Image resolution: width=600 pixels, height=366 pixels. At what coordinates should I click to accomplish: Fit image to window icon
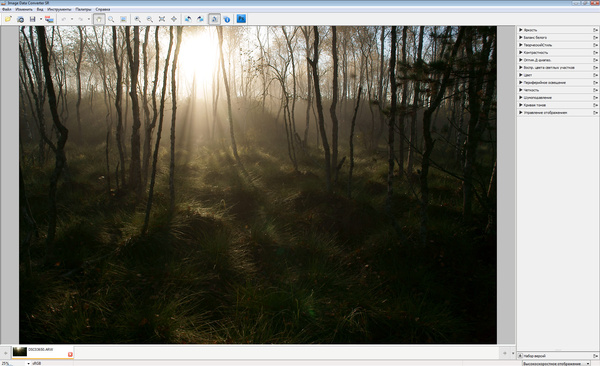162,19
